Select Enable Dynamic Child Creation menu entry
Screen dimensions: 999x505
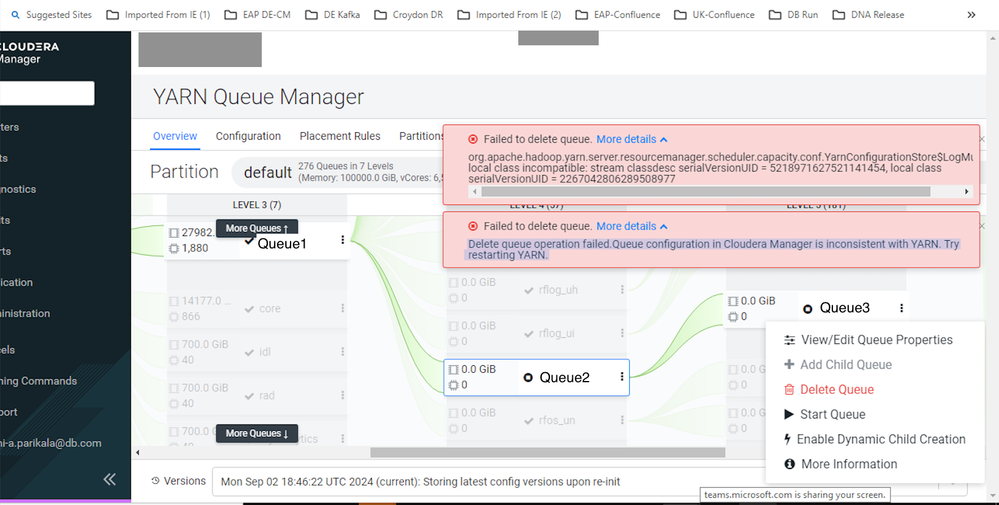pyautogui.click(x=874, y=439)
